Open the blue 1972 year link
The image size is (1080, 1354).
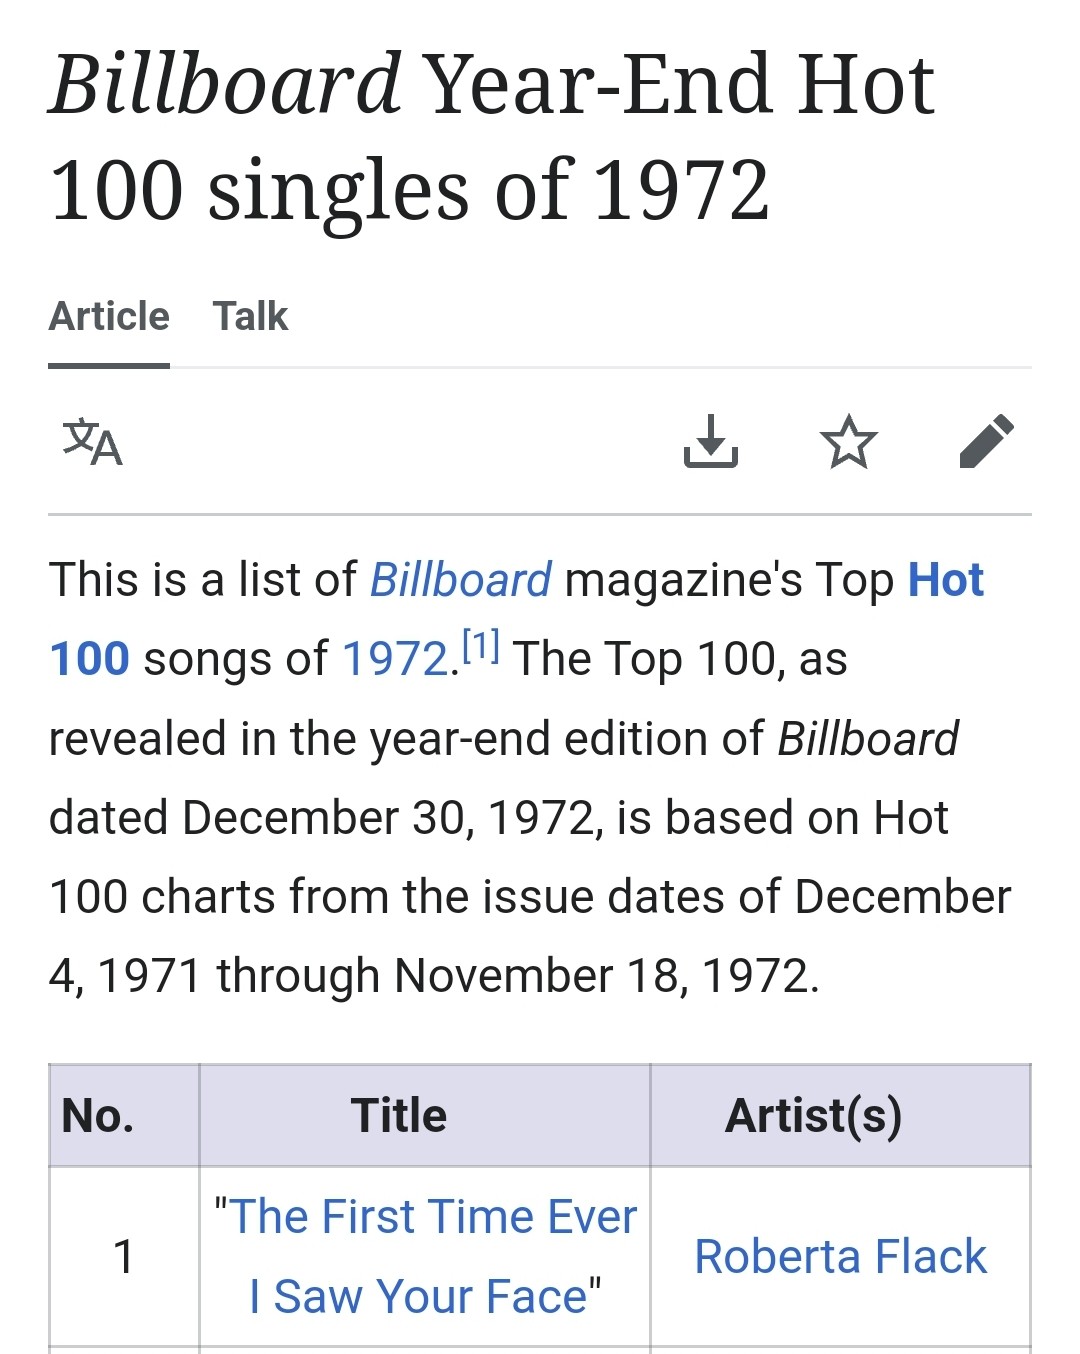pos(395,660)
